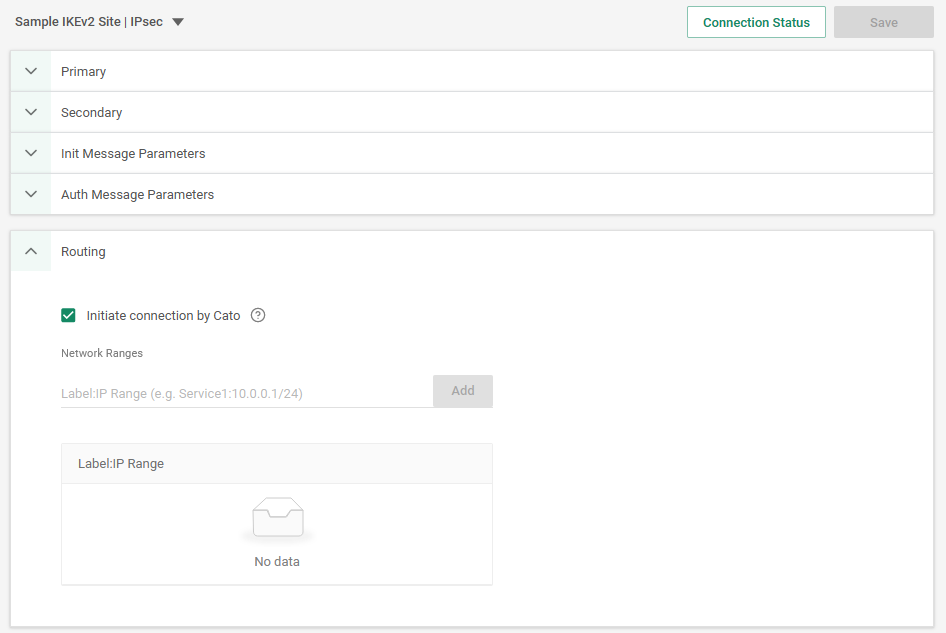Viewport: 946px width, 633px height.
Task: Expand the Init Message Parameters chevron
Action: (31, 154)
